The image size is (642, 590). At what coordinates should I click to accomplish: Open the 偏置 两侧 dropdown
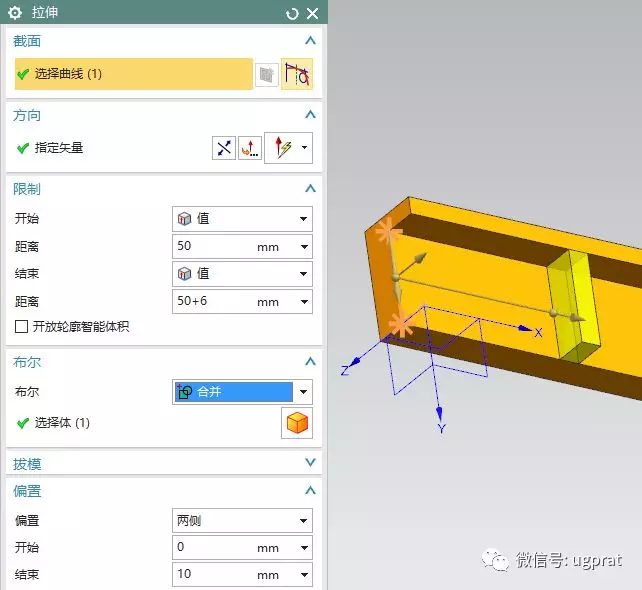tap(242, 520)
